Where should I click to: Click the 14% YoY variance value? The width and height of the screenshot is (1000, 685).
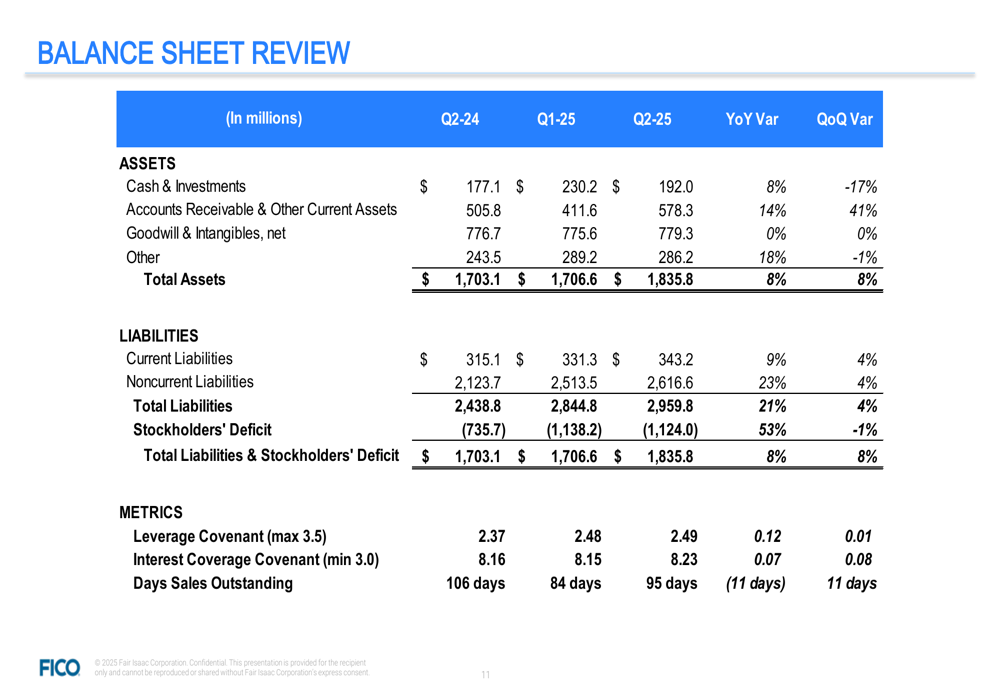pyautogui.click(x=772, y=210)
